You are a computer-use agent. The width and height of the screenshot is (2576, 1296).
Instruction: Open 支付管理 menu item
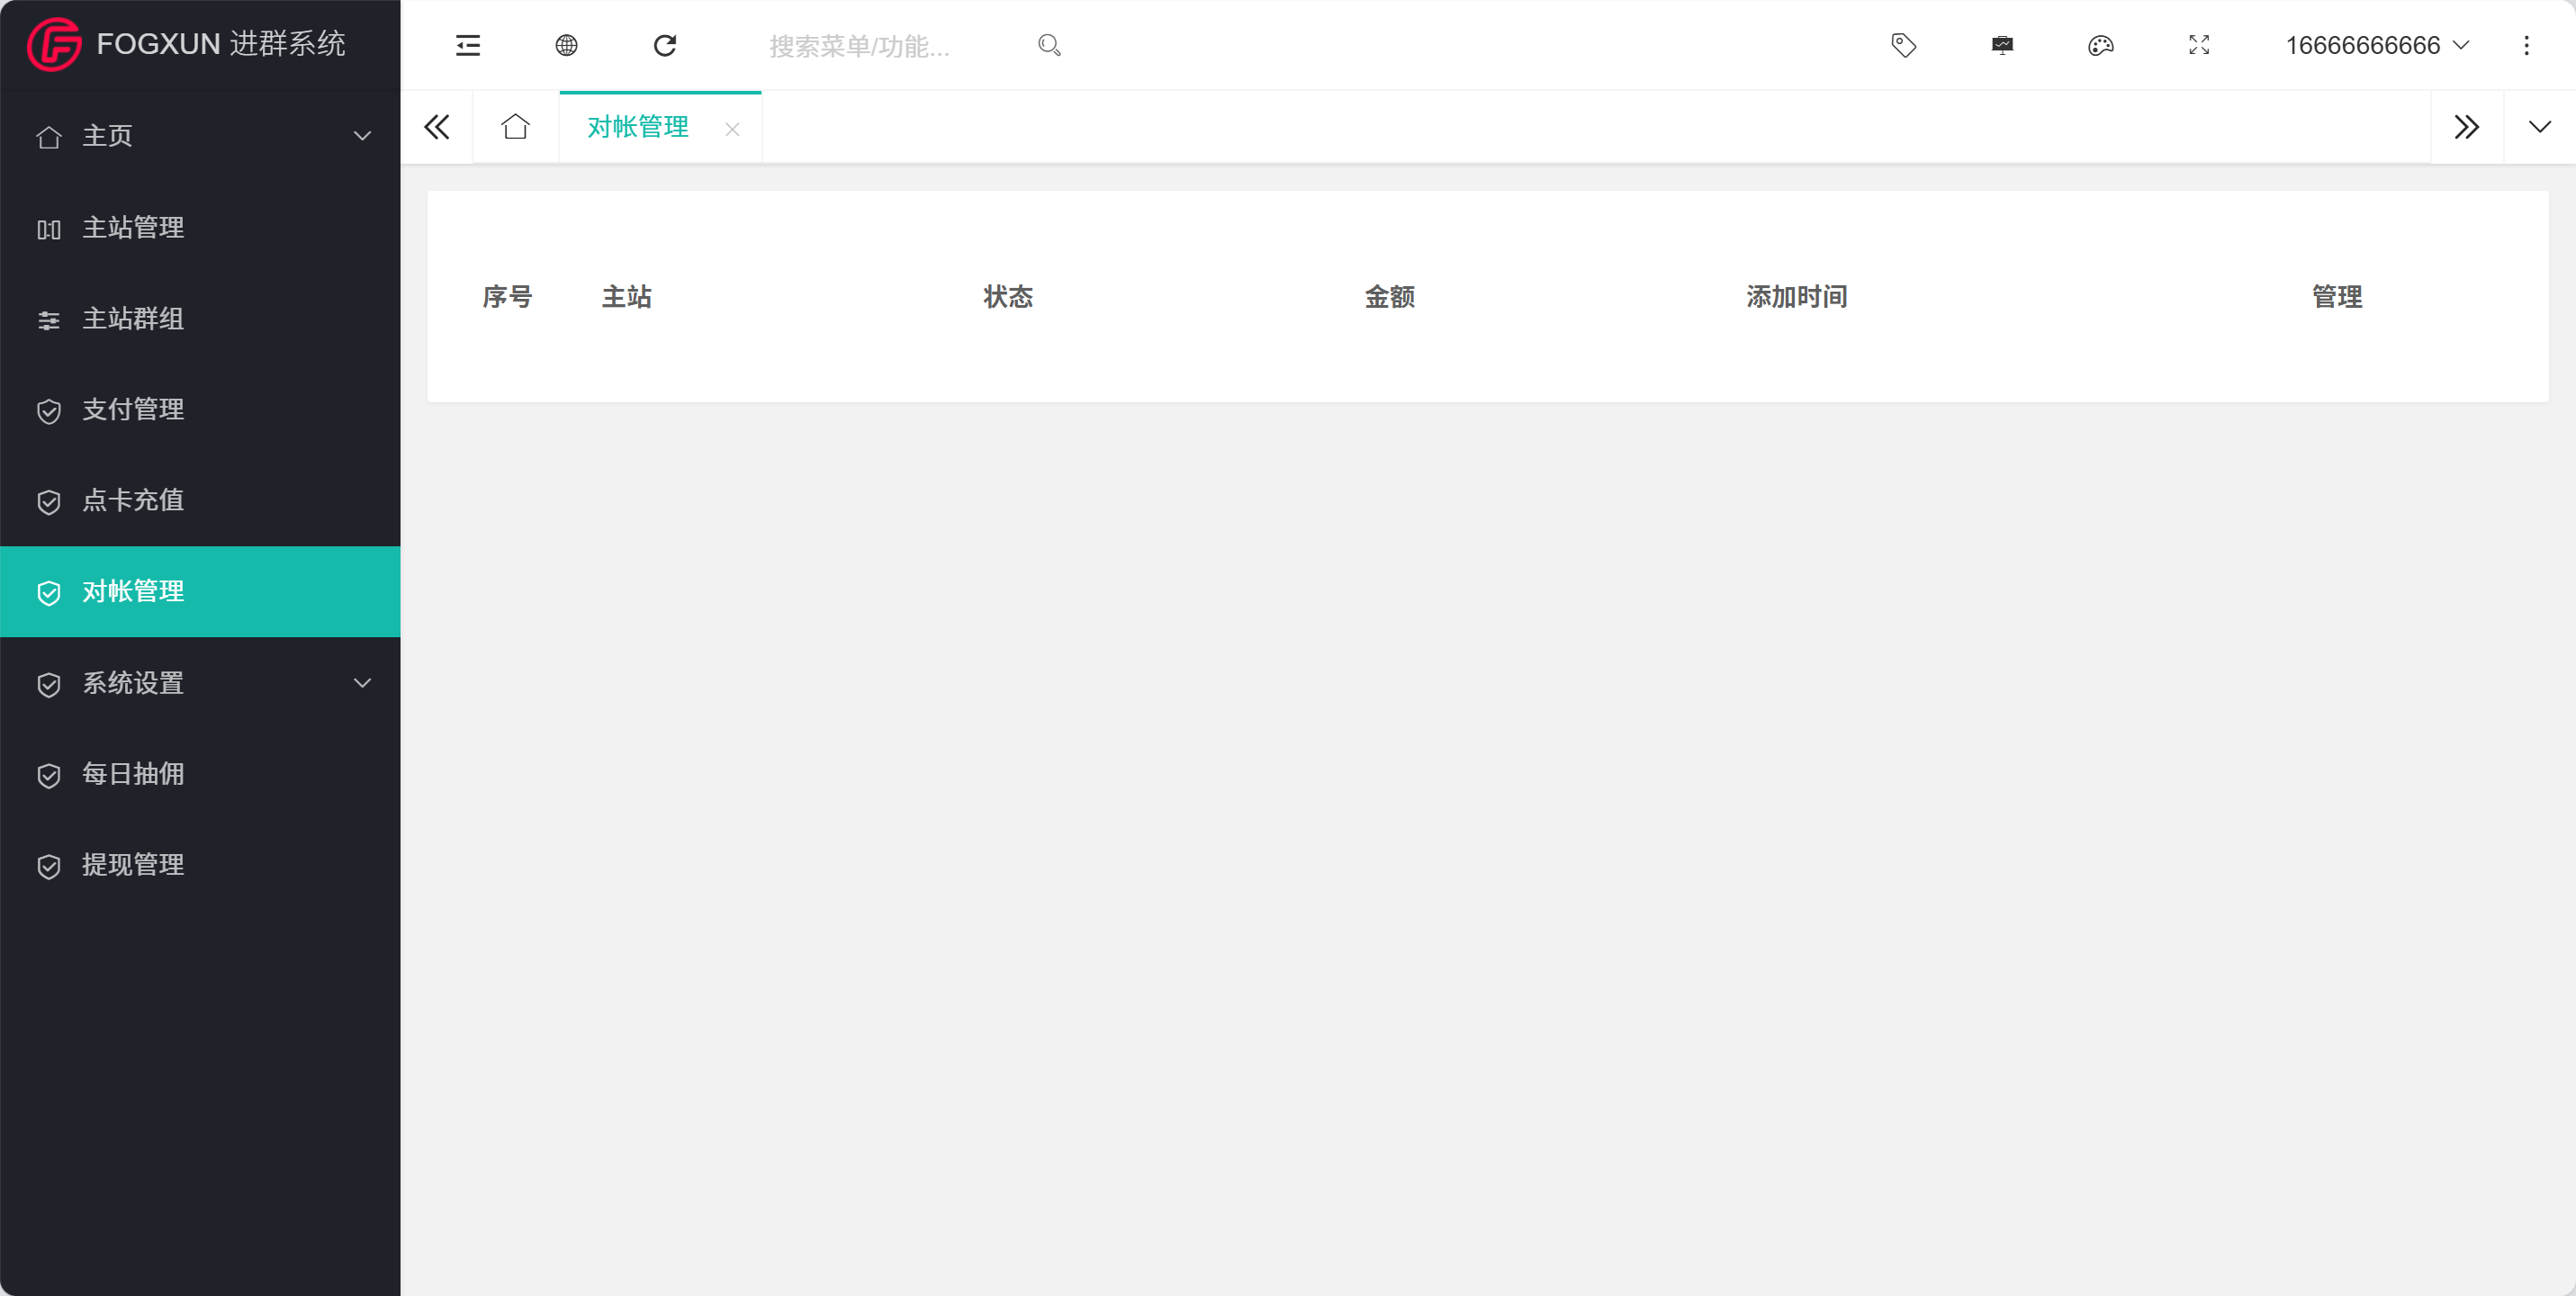[x=200, y=409]
